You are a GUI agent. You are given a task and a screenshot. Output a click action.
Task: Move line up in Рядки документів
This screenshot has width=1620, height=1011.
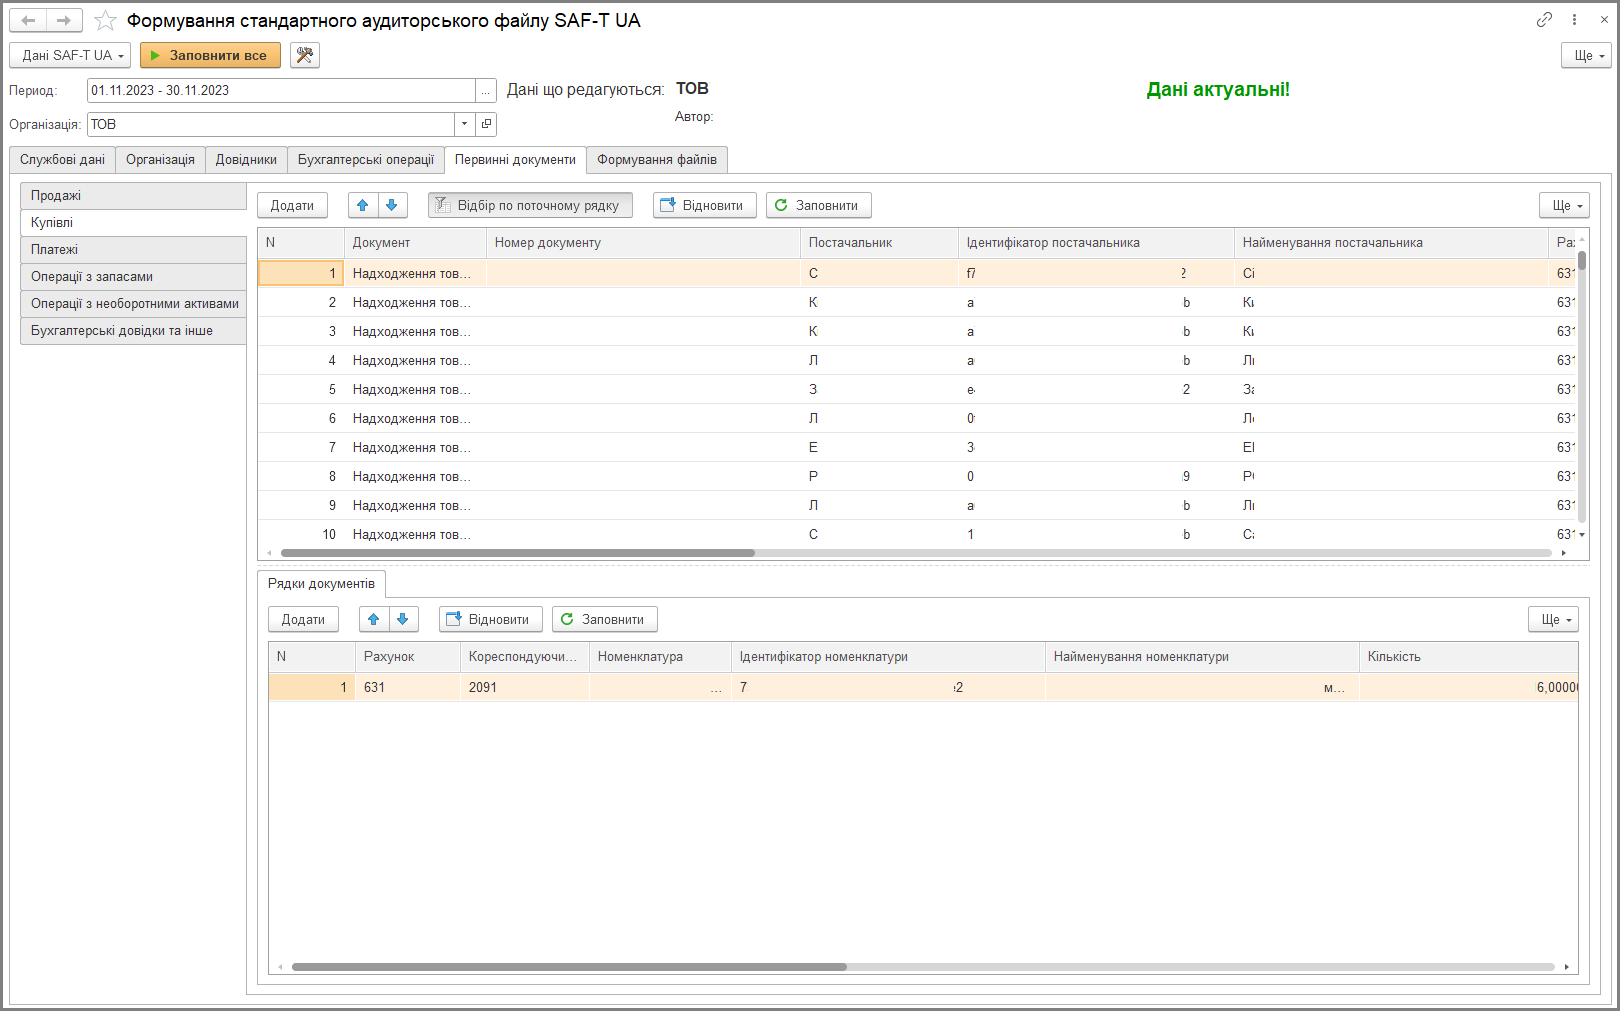pos(374,619)
